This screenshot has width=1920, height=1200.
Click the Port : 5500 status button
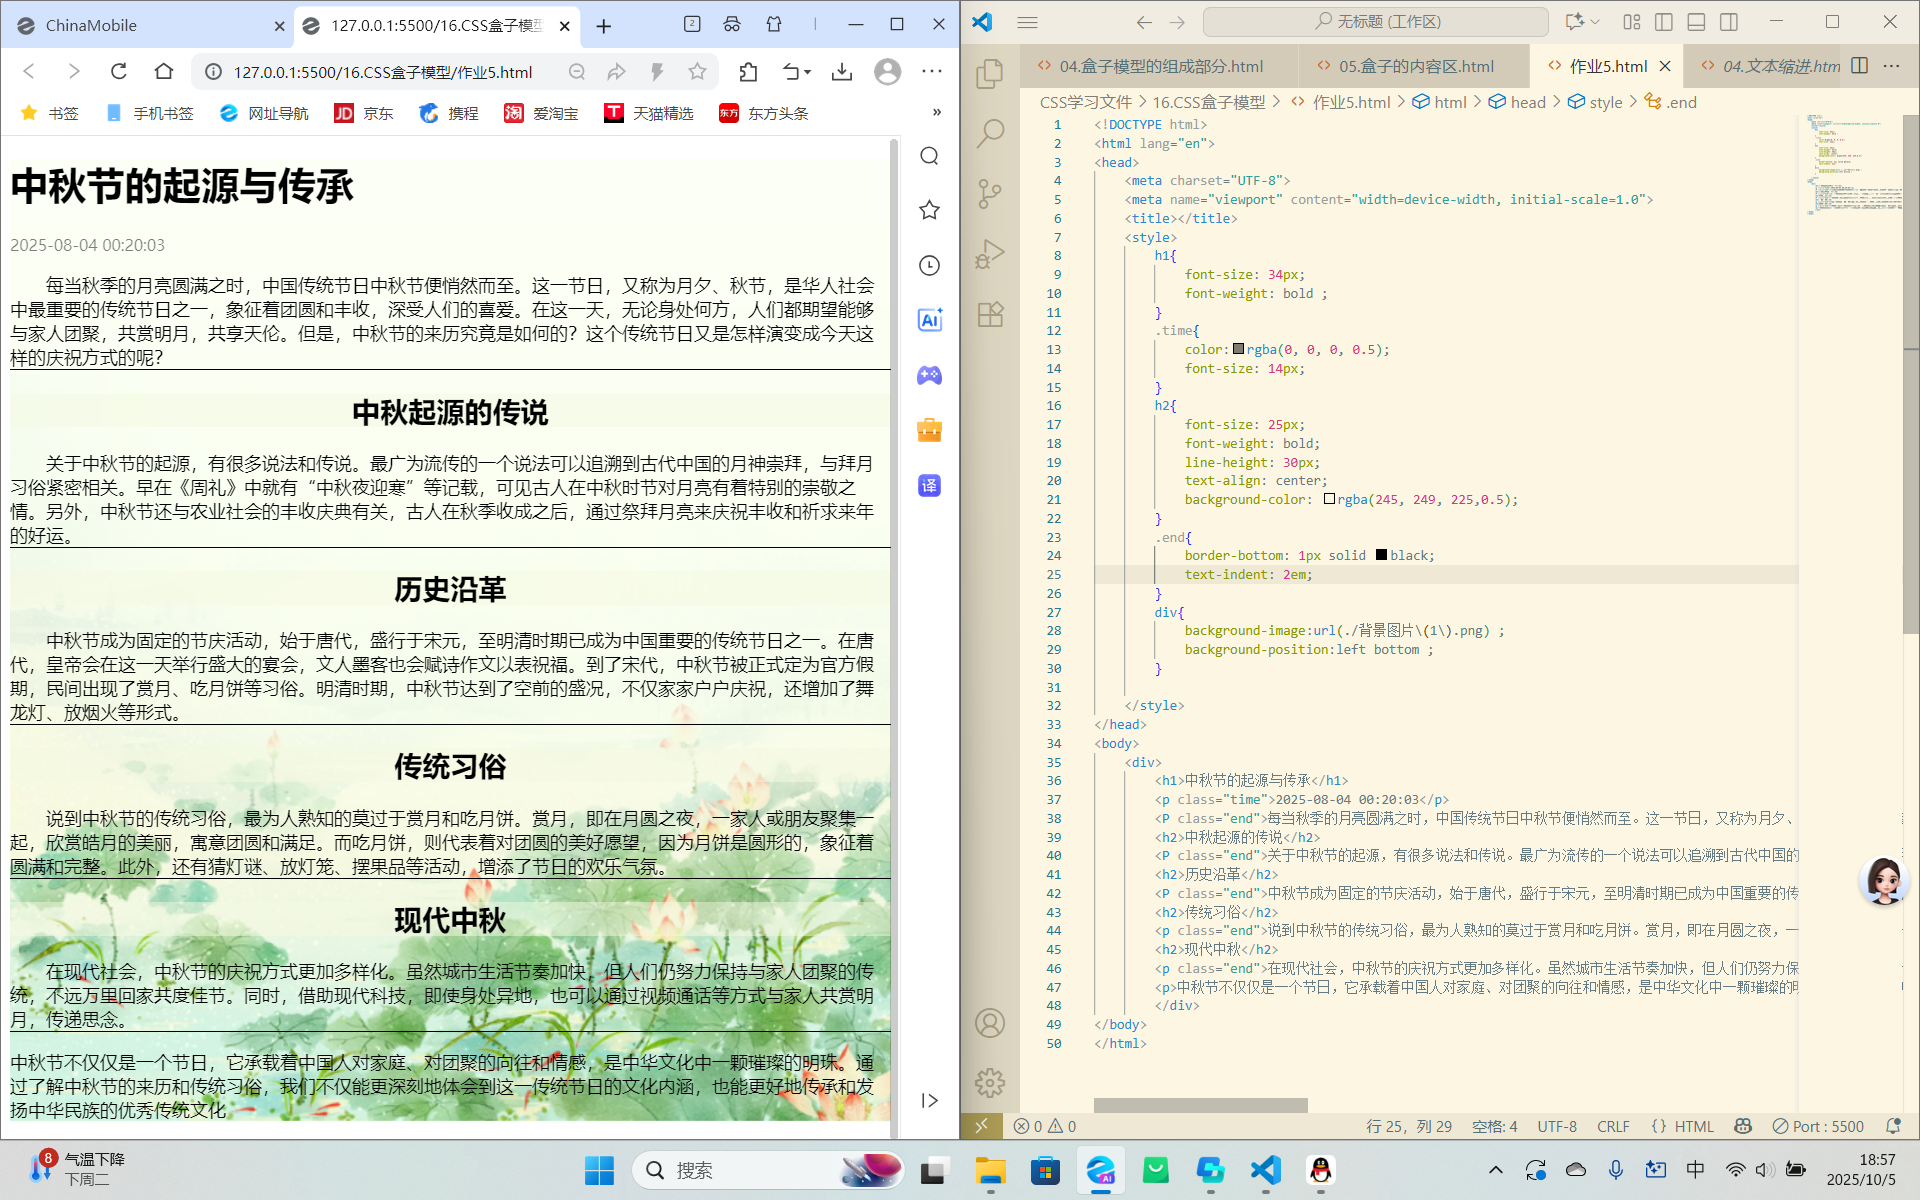[x=1817, y=1126]
